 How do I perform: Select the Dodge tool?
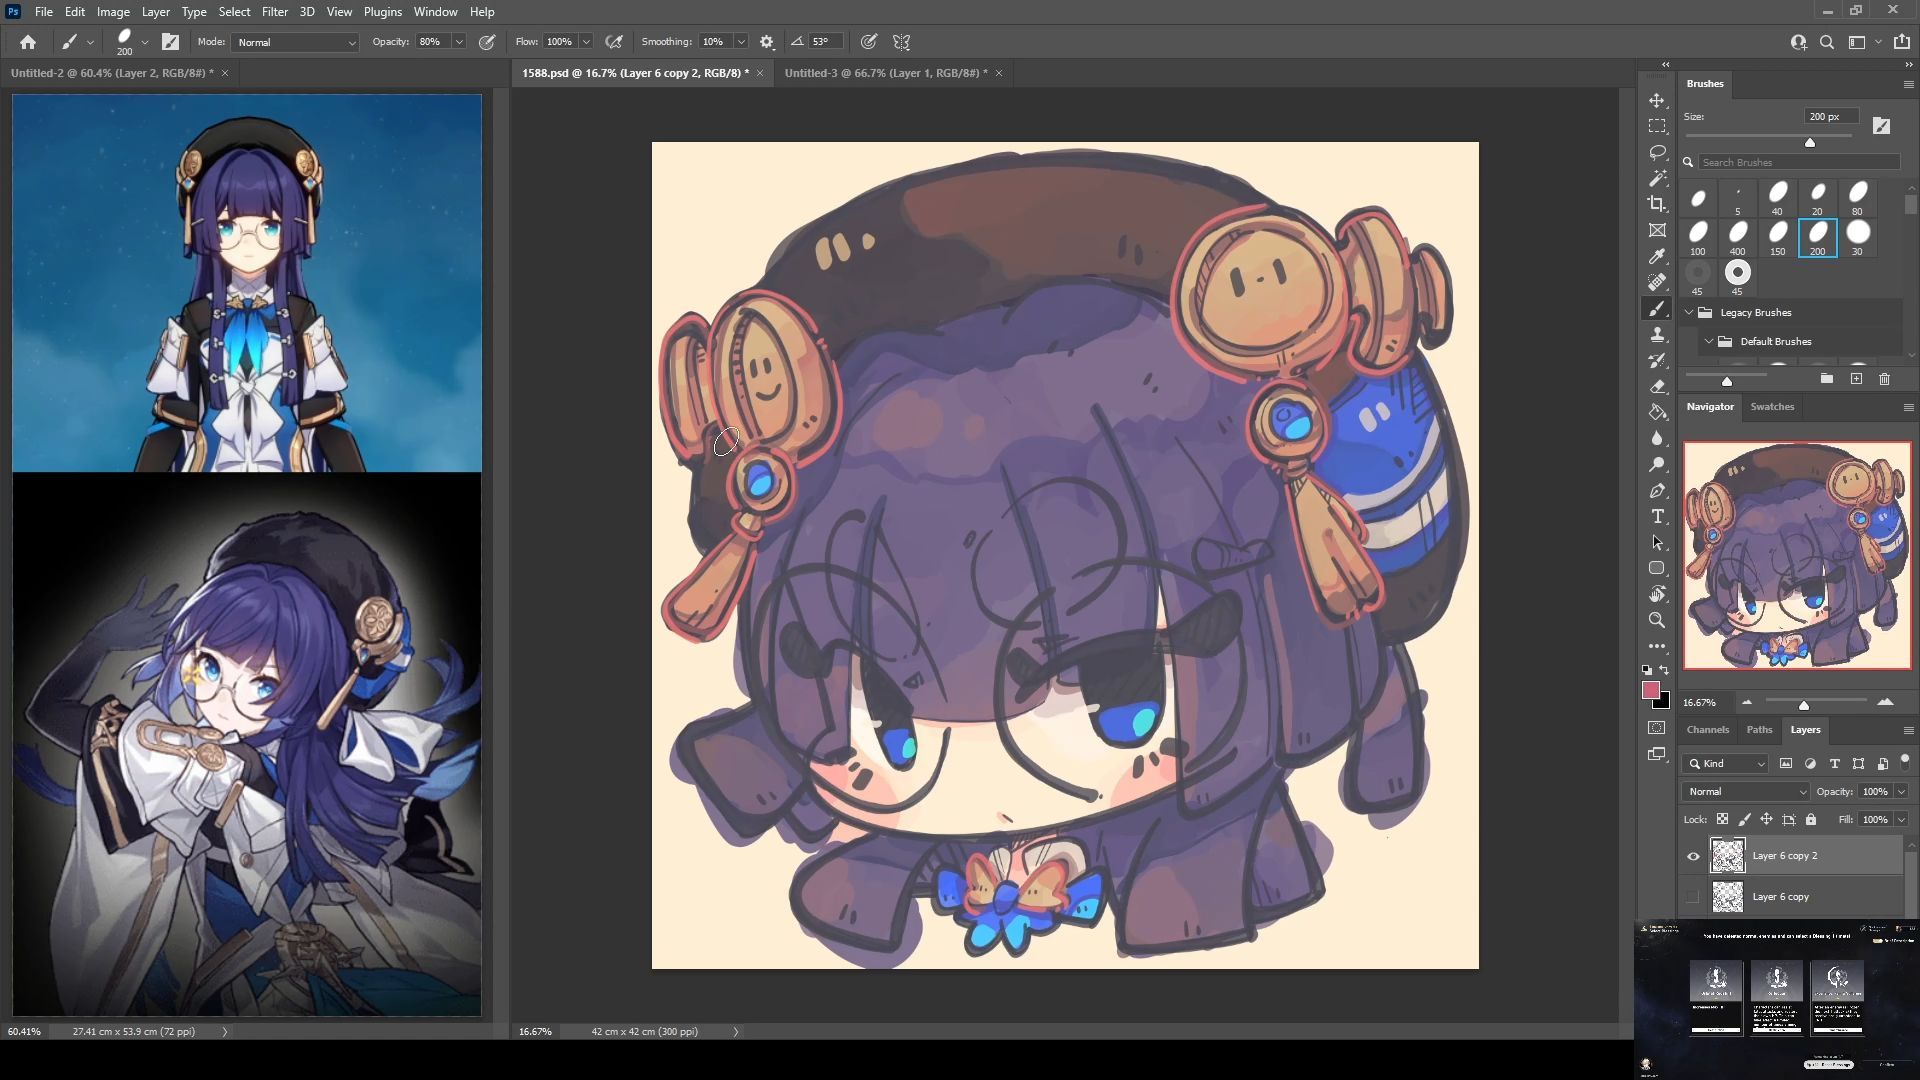(1657, 465)
